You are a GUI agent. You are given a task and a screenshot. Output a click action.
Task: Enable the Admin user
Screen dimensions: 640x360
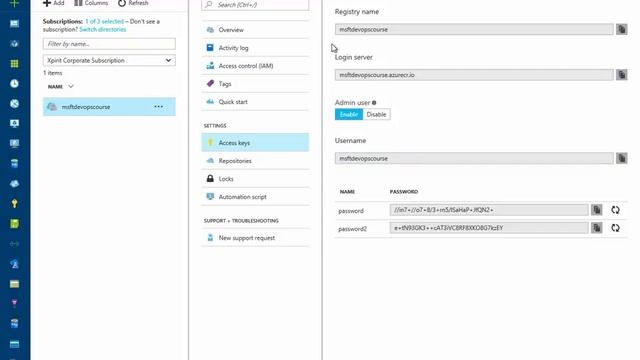[x=349, y=114]
